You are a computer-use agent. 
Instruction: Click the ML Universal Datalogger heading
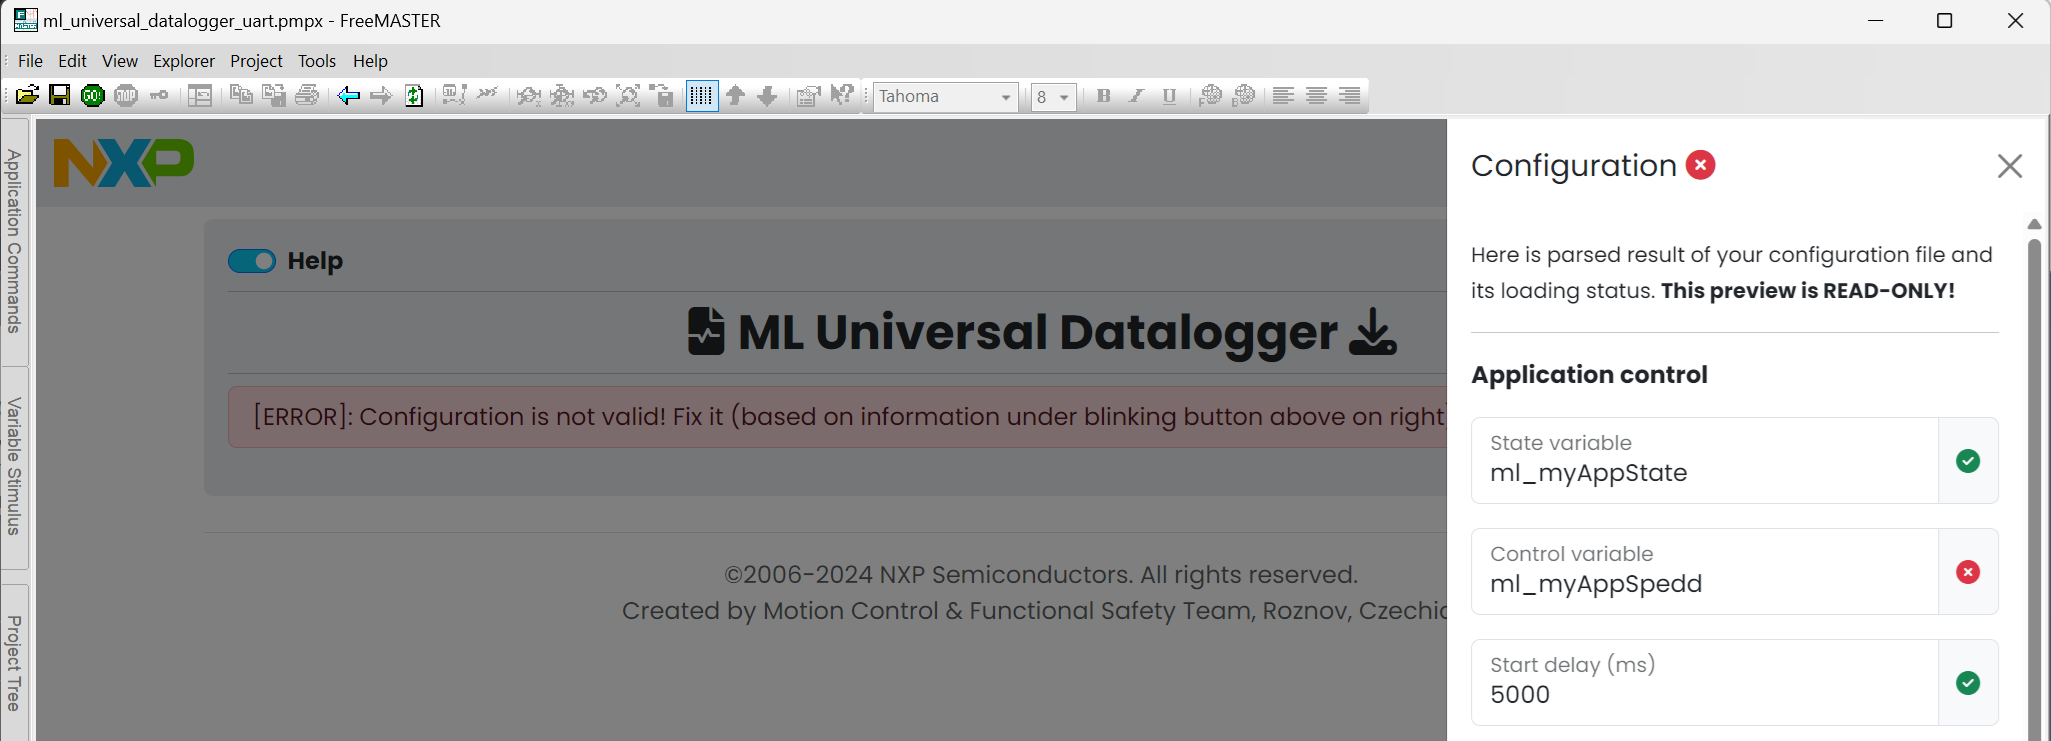click(x=1038, y=332)
